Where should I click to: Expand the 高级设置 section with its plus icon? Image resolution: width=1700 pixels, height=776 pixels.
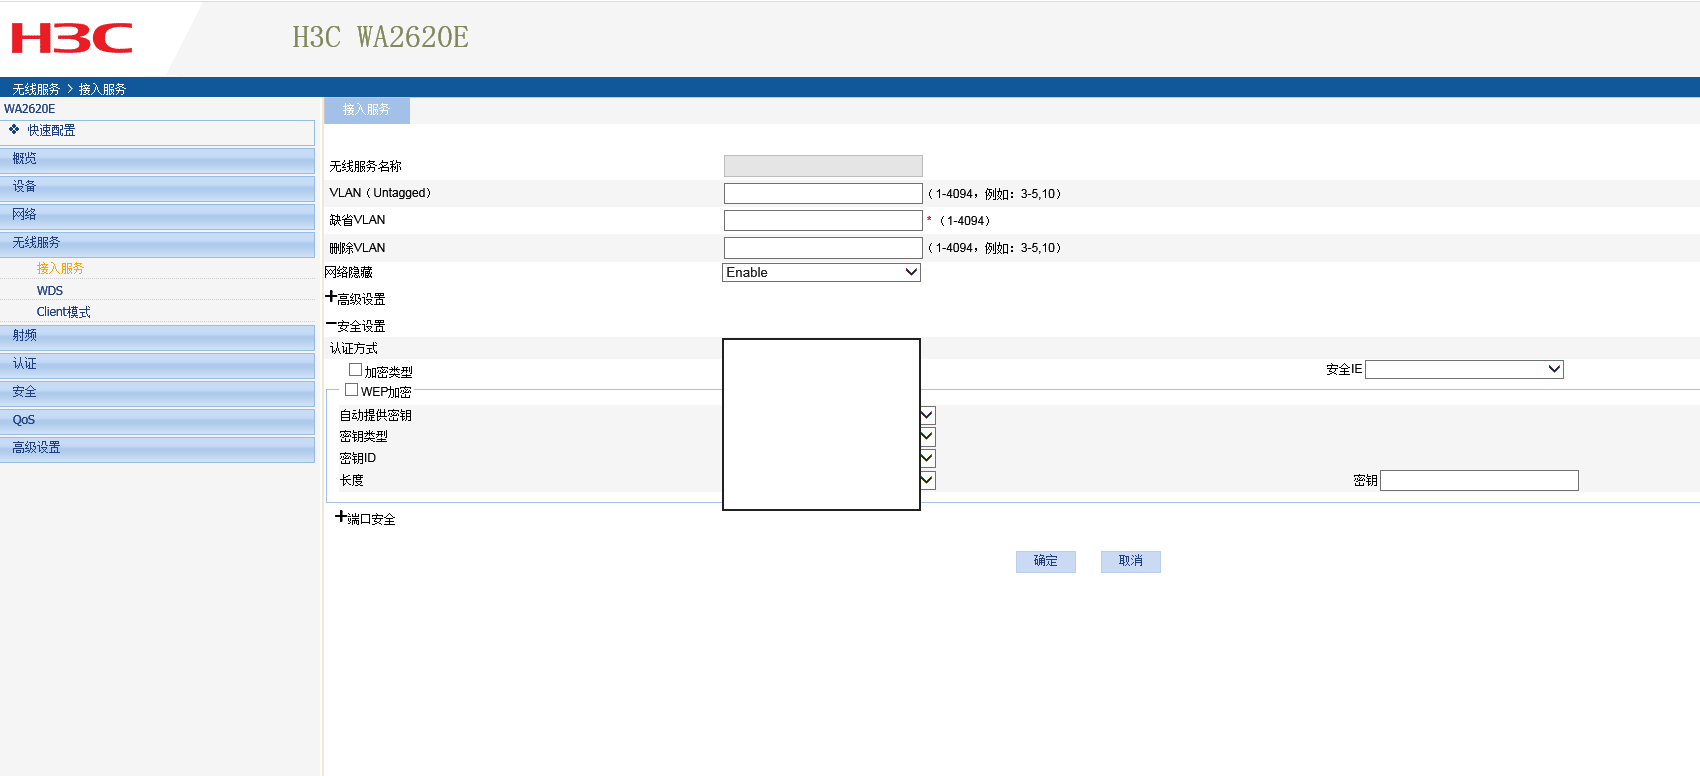point(331,297)
